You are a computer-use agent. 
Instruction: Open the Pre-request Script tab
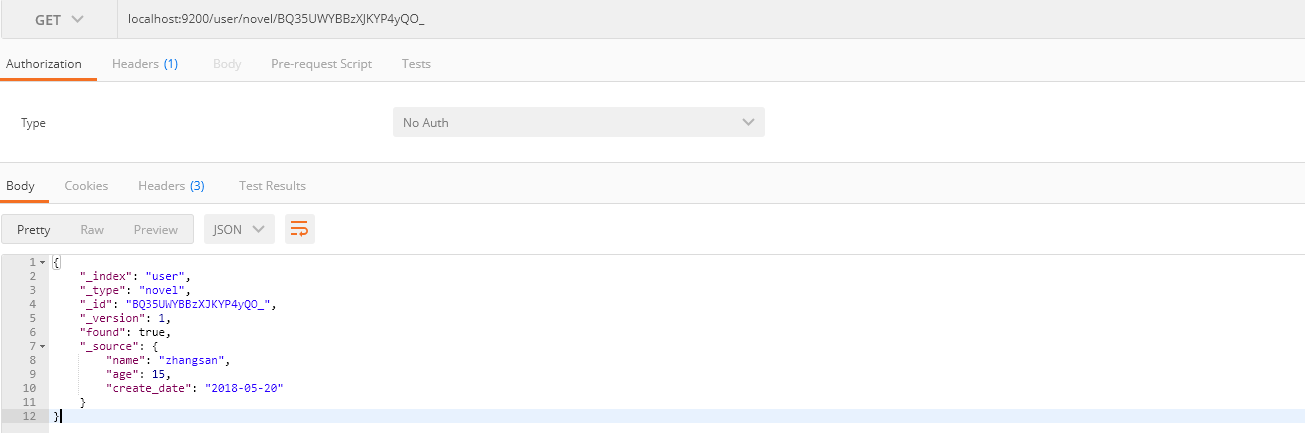[321, 63]
